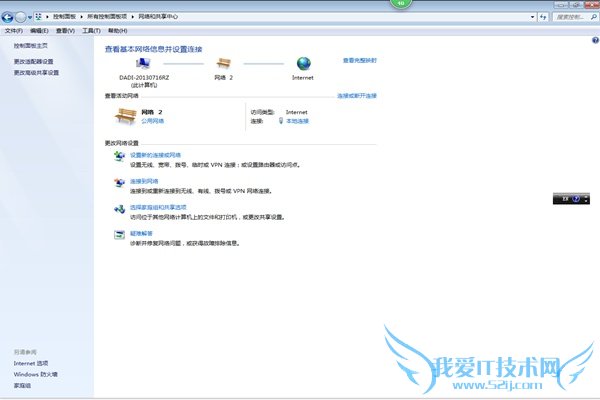Select 控制面板 in the address breadcrumb
Screen dimensions: 600x400
tap(64, 17)
